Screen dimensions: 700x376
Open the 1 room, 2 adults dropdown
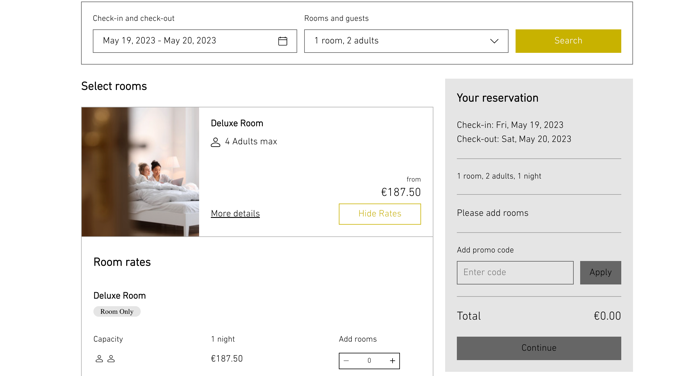coord(406,41)
